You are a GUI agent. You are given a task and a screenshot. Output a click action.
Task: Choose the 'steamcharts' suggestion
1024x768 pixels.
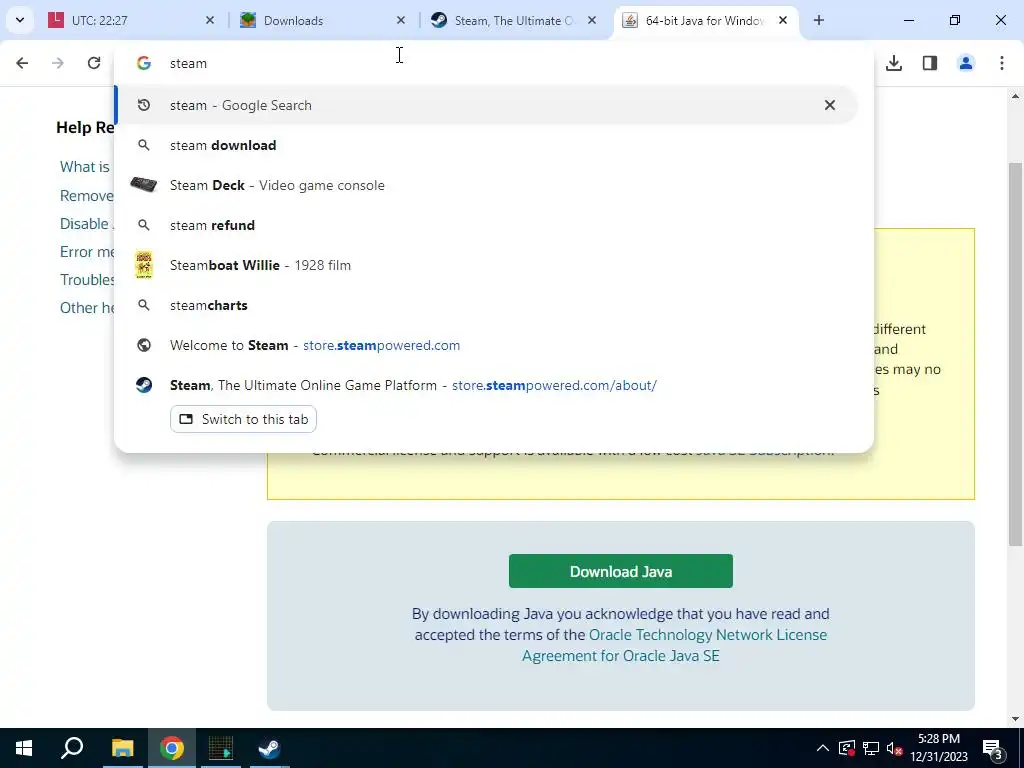486,305
